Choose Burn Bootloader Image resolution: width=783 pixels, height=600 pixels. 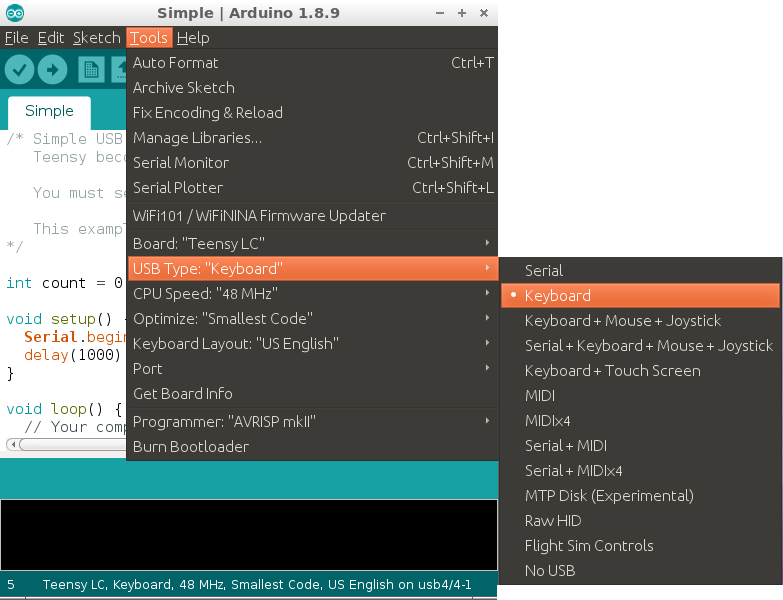pyautogui.click(x=313, y=447)
